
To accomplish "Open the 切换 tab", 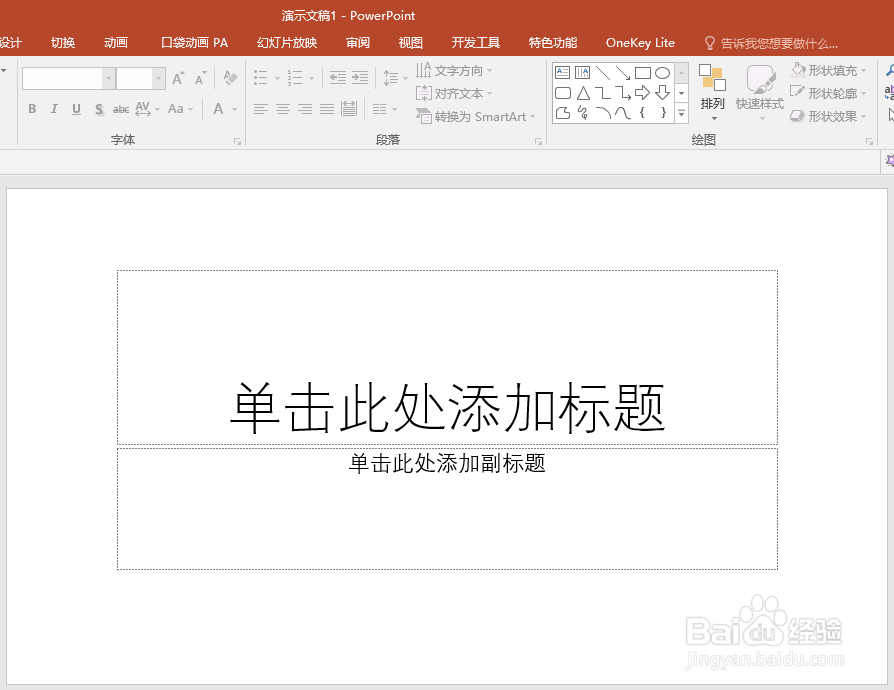I will (63, 43).
